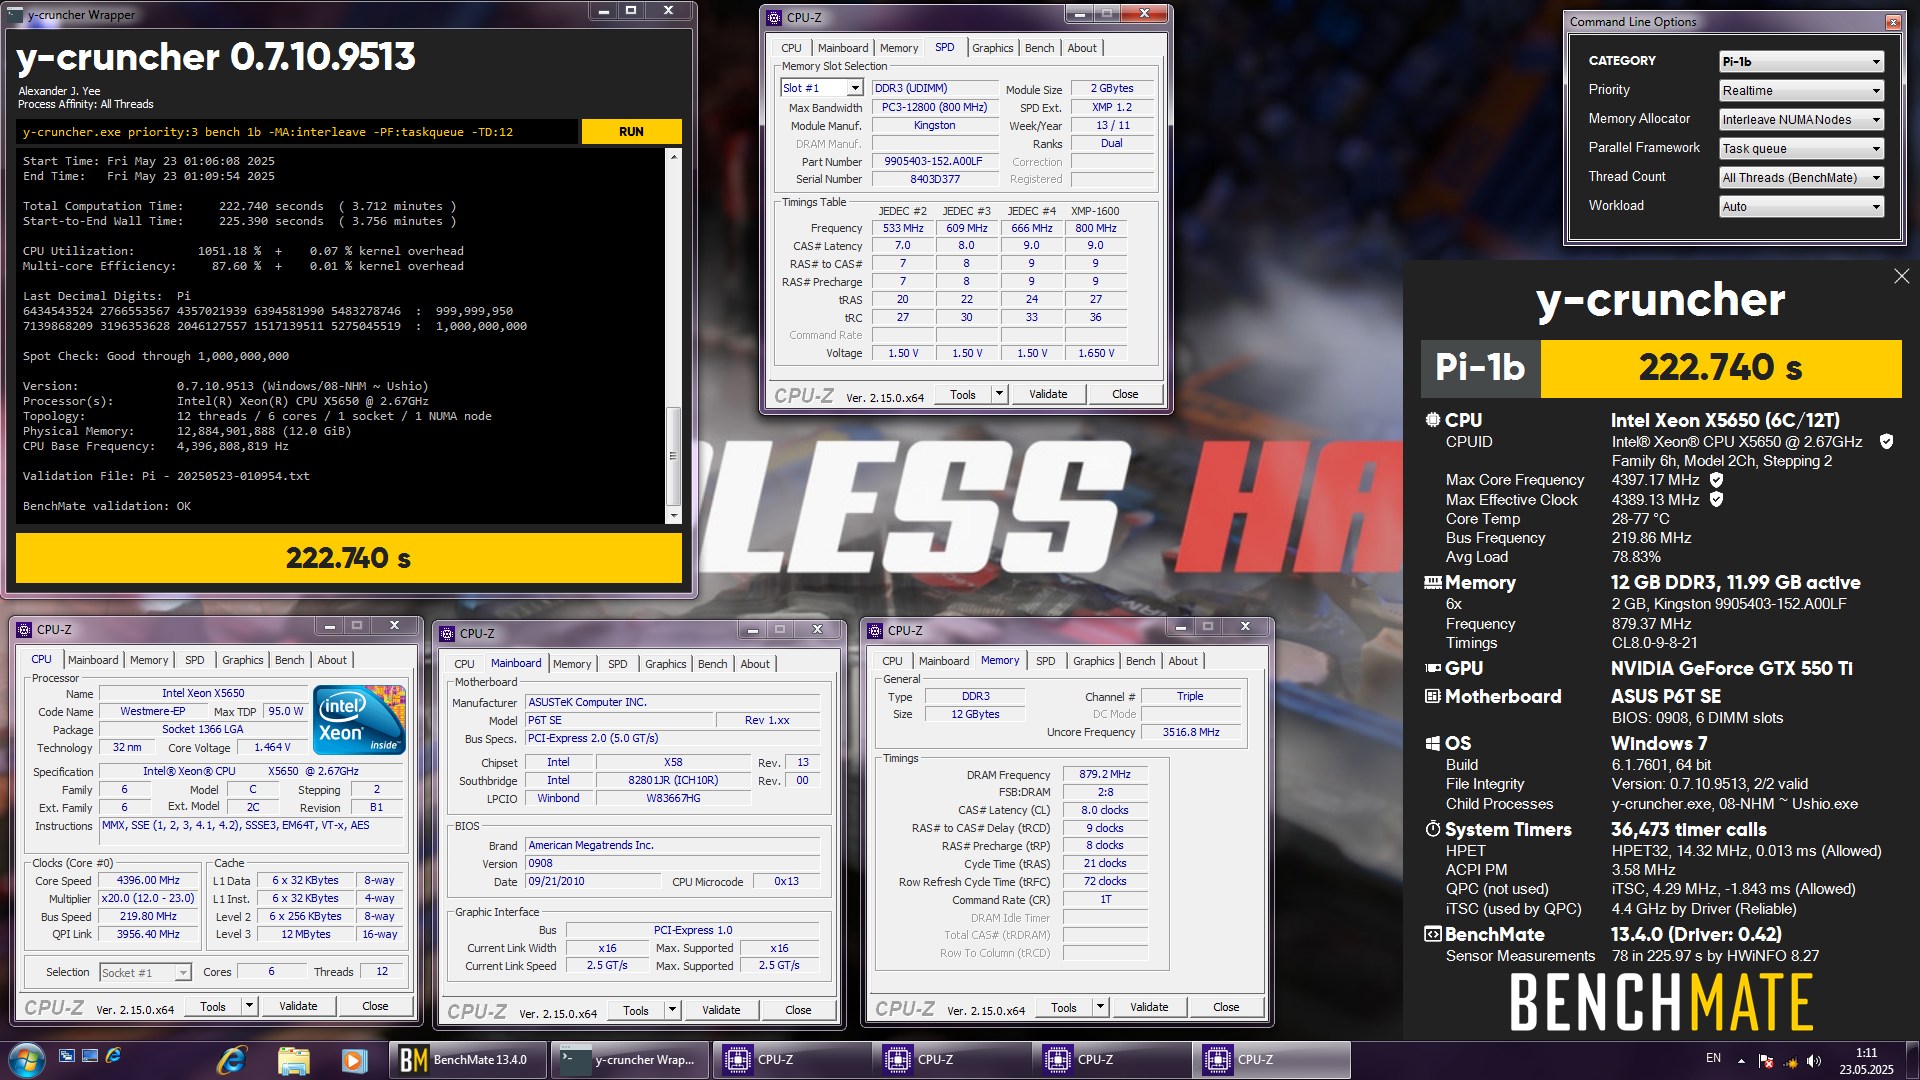Switch to y-cruncher Wrapper taskbar button
Image resolution: width=1920 pixels, height=1080 pixels.
[630, 1060]
